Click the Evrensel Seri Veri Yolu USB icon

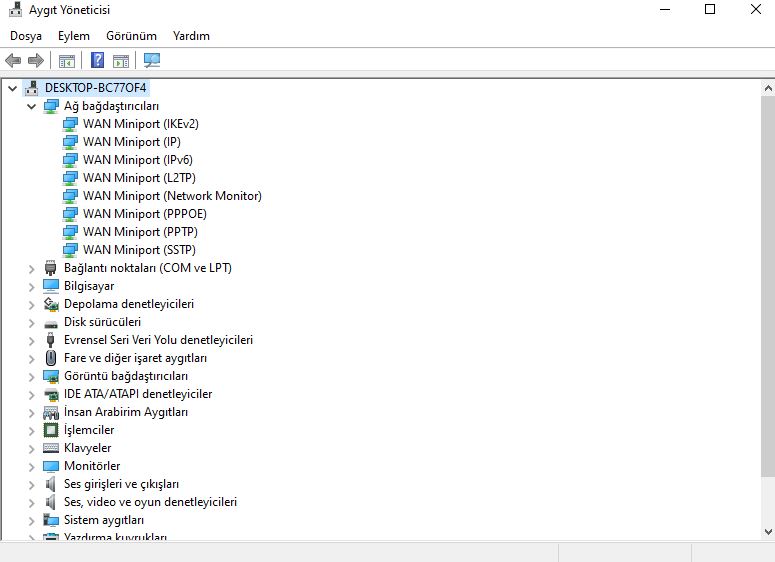coord(50,340)
